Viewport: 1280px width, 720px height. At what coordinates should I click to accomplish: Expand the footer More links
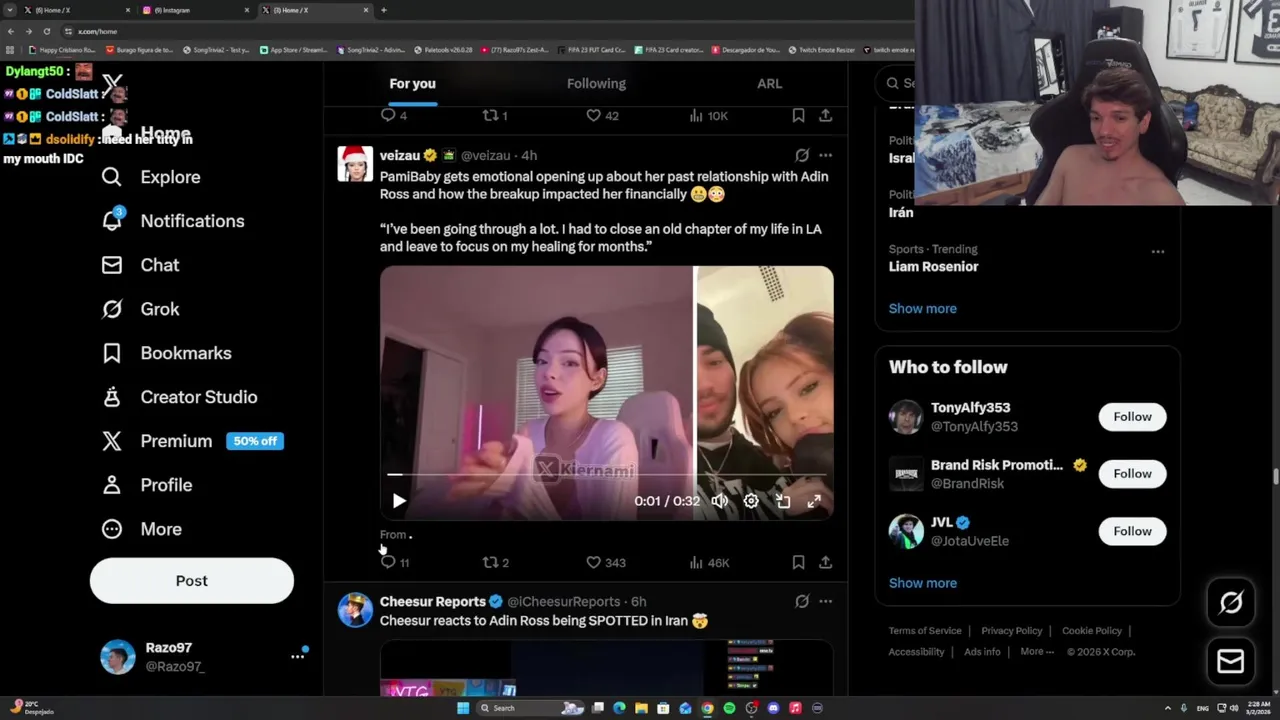(1037, 651)
